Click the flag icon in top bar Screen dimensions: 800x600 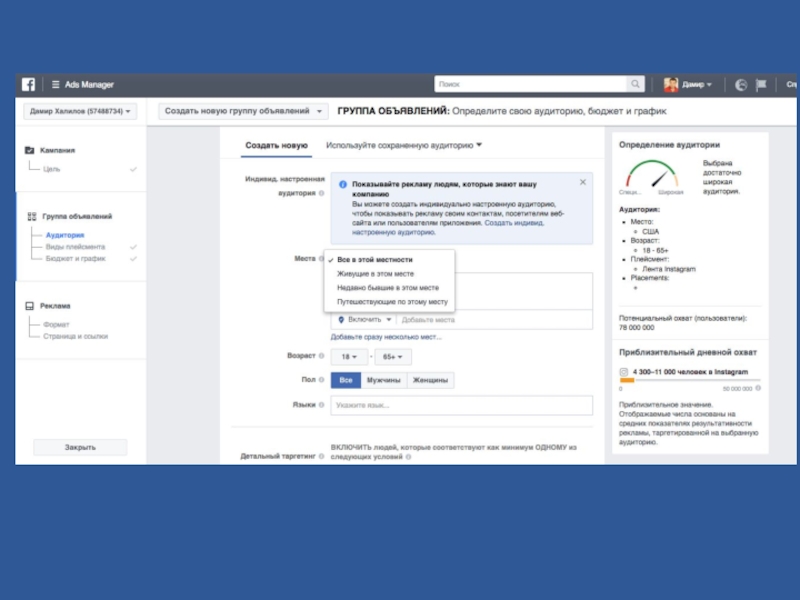pyautogui.click(x=761, y=85)
